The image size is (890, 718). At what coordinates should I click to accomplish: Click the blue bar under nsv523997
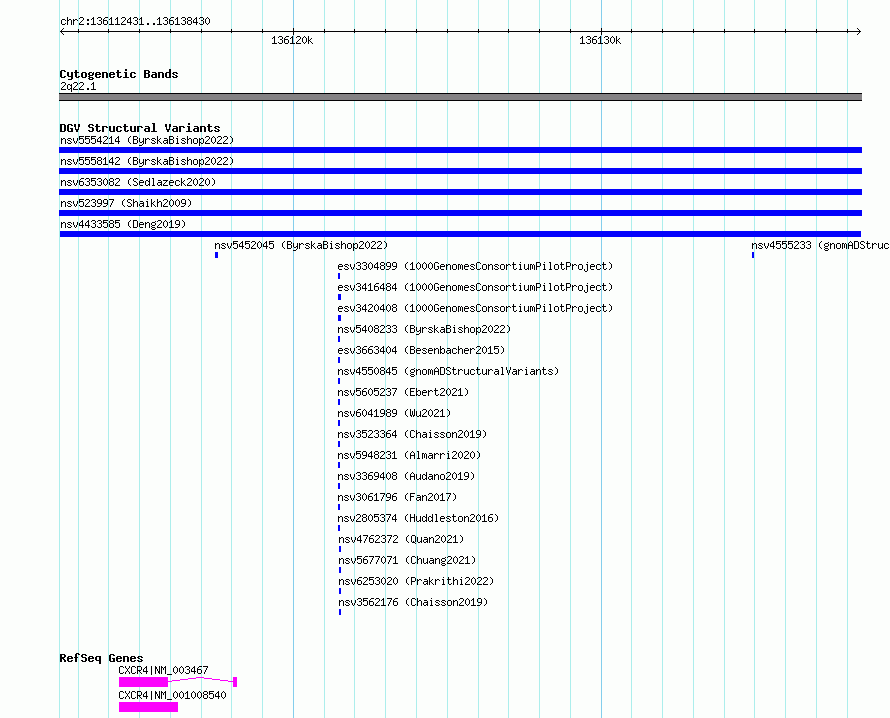click(460, 213)
